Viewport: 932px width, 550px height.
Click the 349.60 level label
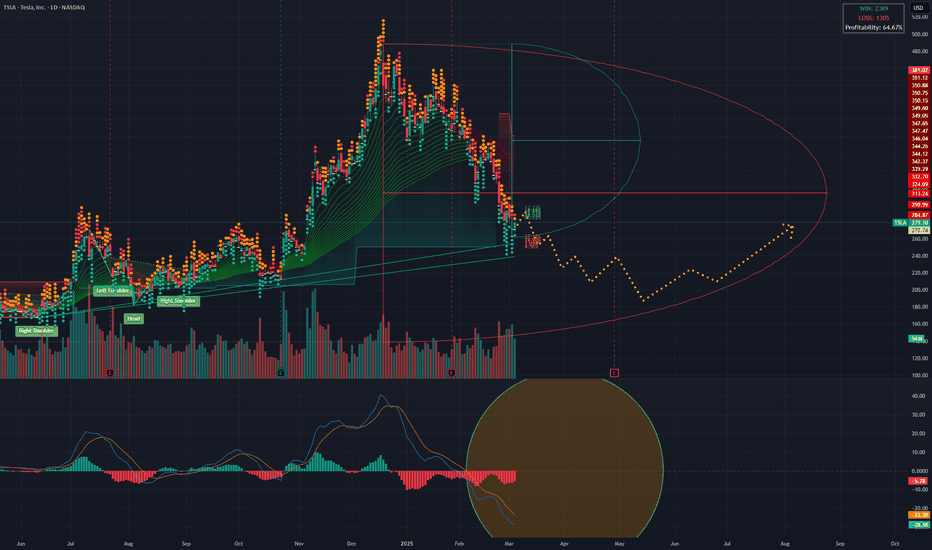(919, 108)
